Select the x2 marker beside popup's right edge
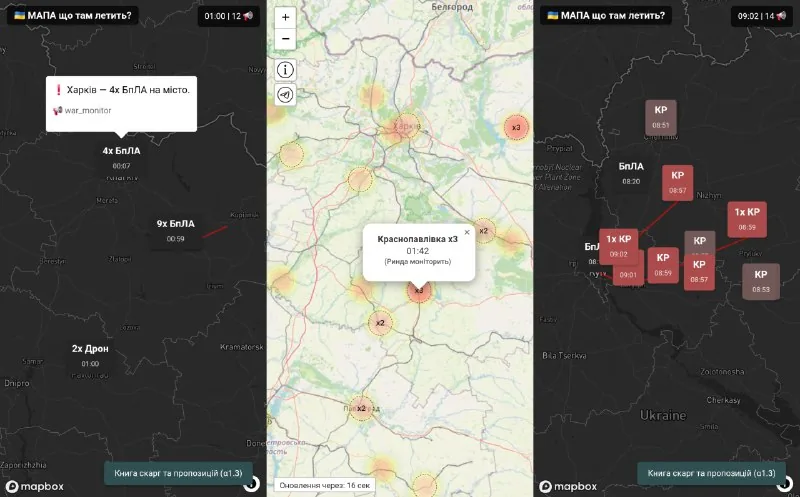Screen dimensions: 800x497 (x=484, y=231)
